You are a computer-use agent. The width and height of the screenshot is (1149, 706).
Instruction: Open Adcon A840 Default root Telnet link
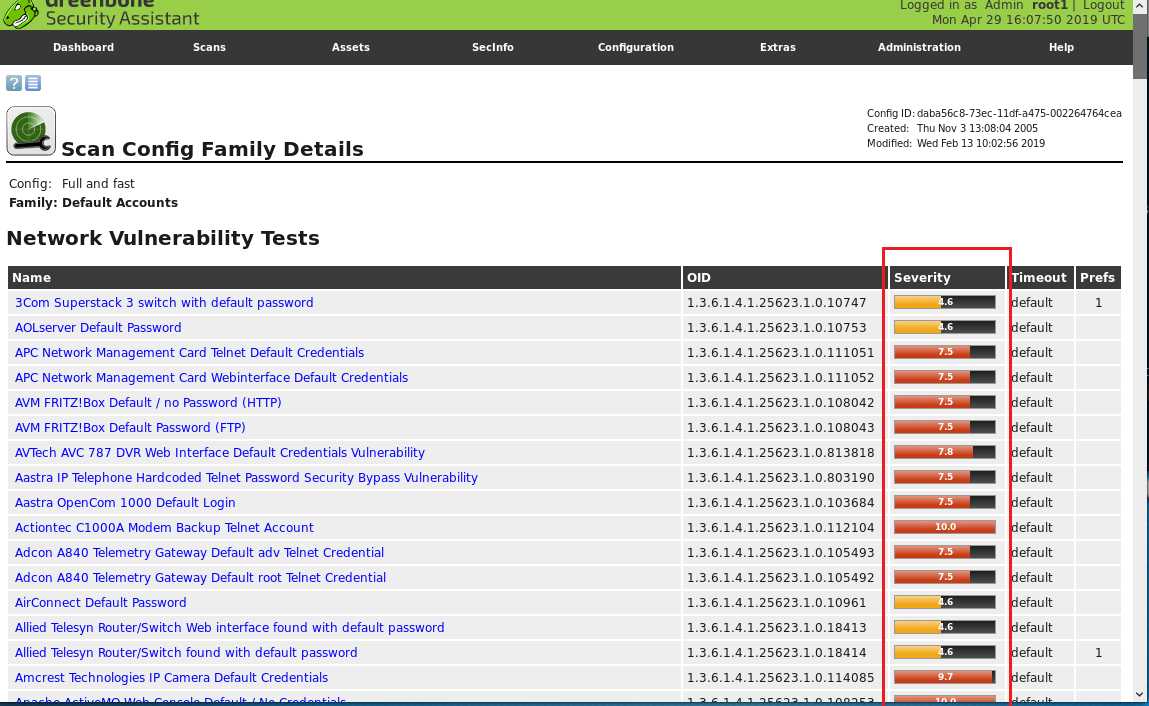point(200,577)
